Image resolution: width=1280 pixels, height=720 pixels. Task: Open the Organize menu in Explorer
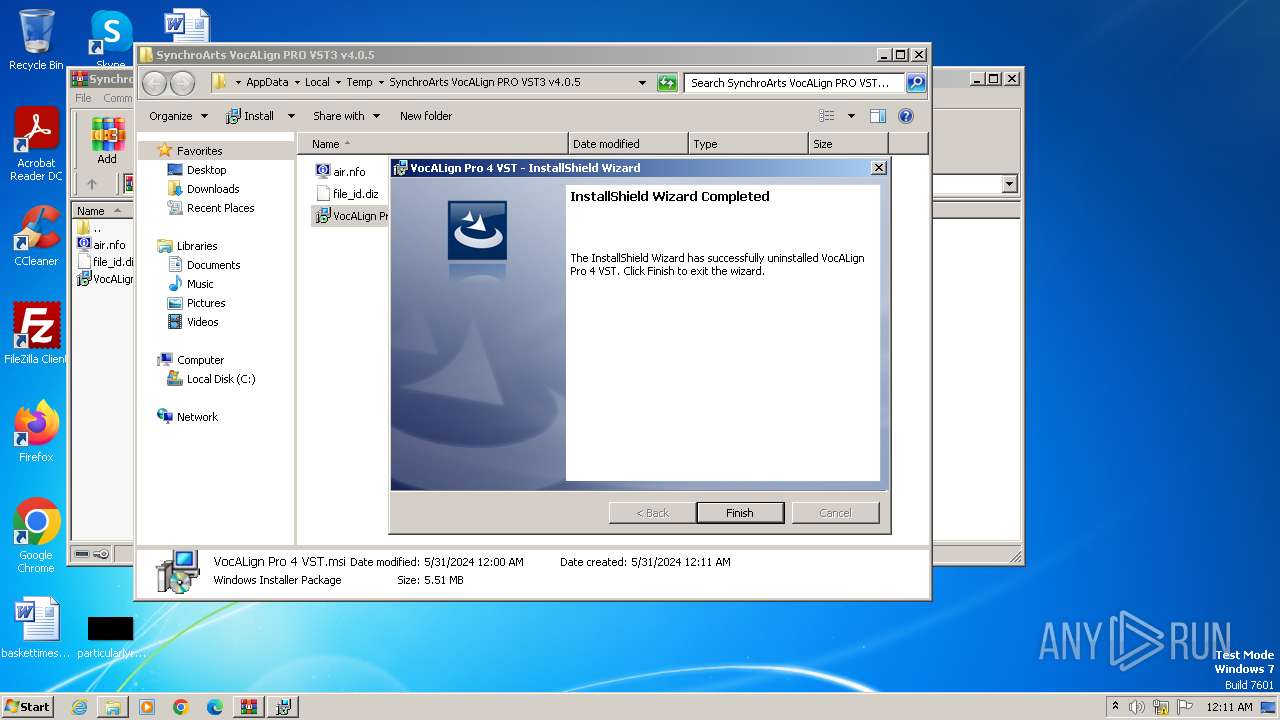pyautogui.click(x=178, y=116)
